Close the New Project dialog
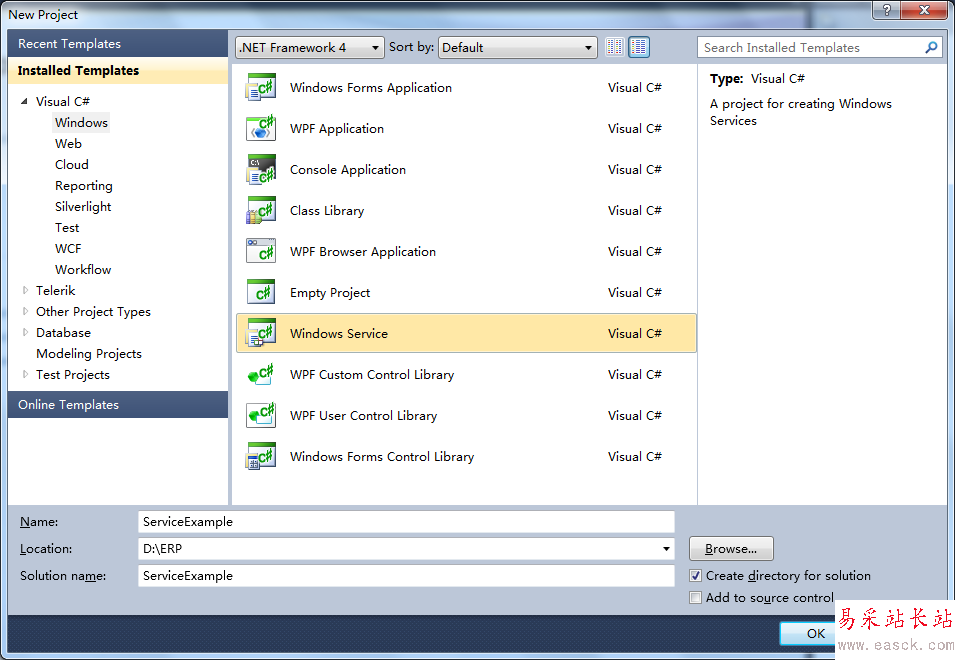The image size is (955, 660). (x=924, y=10)
